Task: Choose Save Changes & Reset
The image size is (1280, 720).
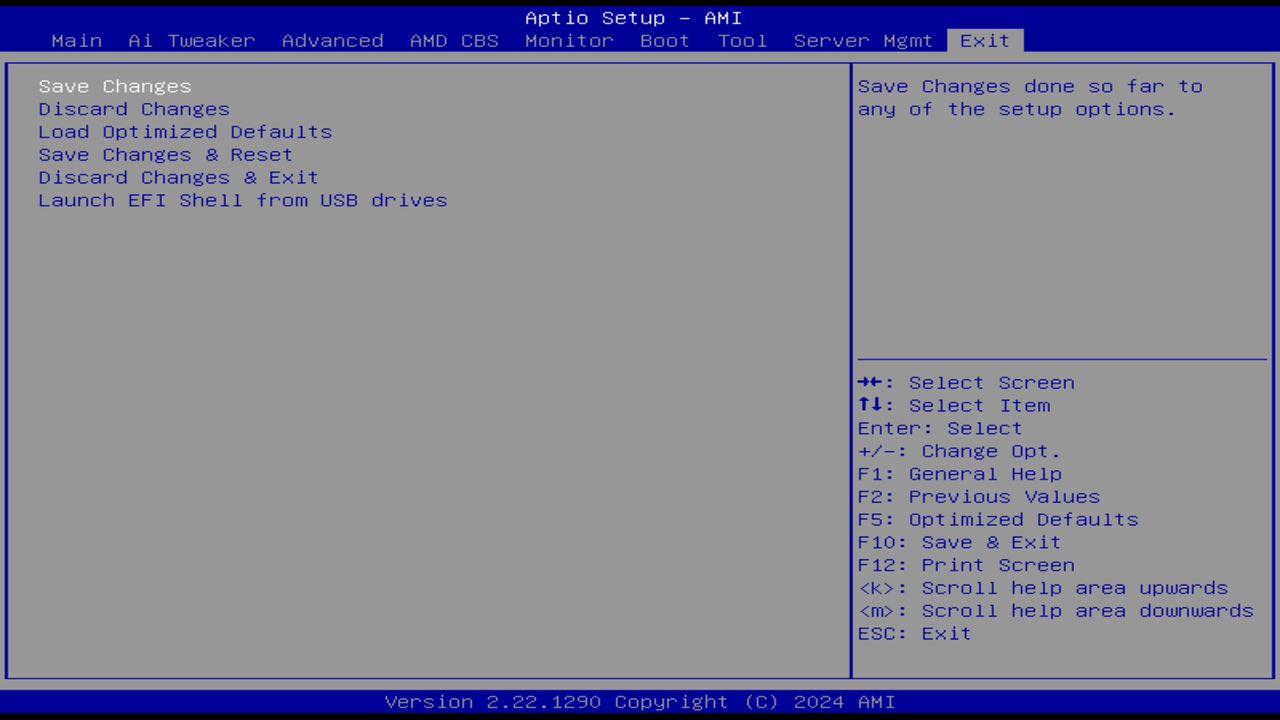Action: pyautogui.click(x=166, y=155)
